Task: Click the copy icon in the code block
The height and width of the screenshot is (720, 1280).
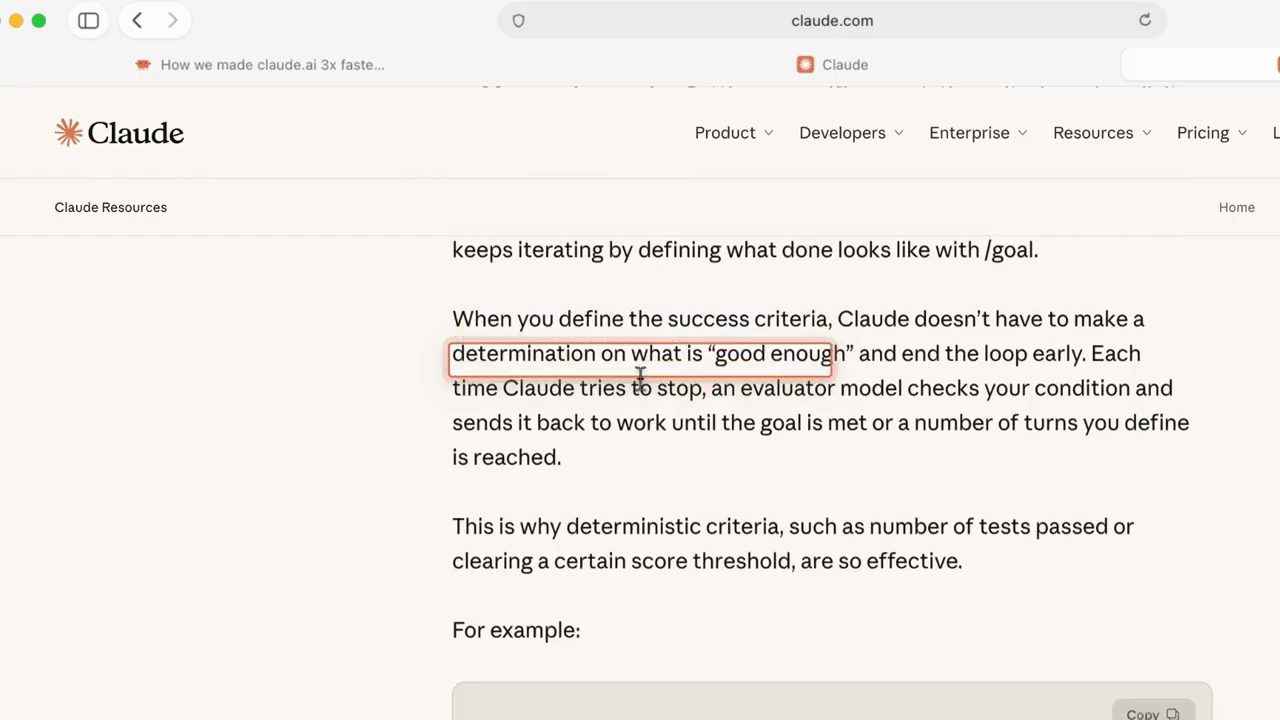Action: [1173, 714]
